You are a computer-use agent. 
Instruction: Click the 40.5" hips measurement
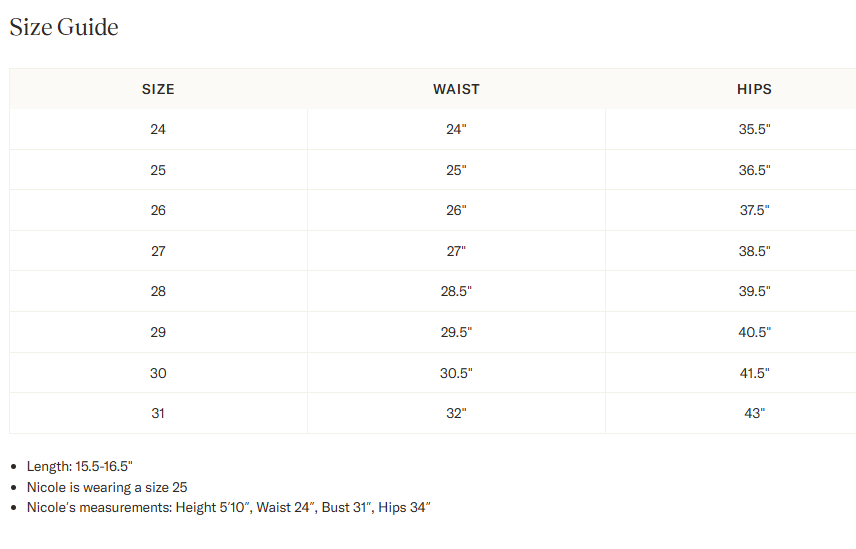pyautogui.click(x=754, y=332)
